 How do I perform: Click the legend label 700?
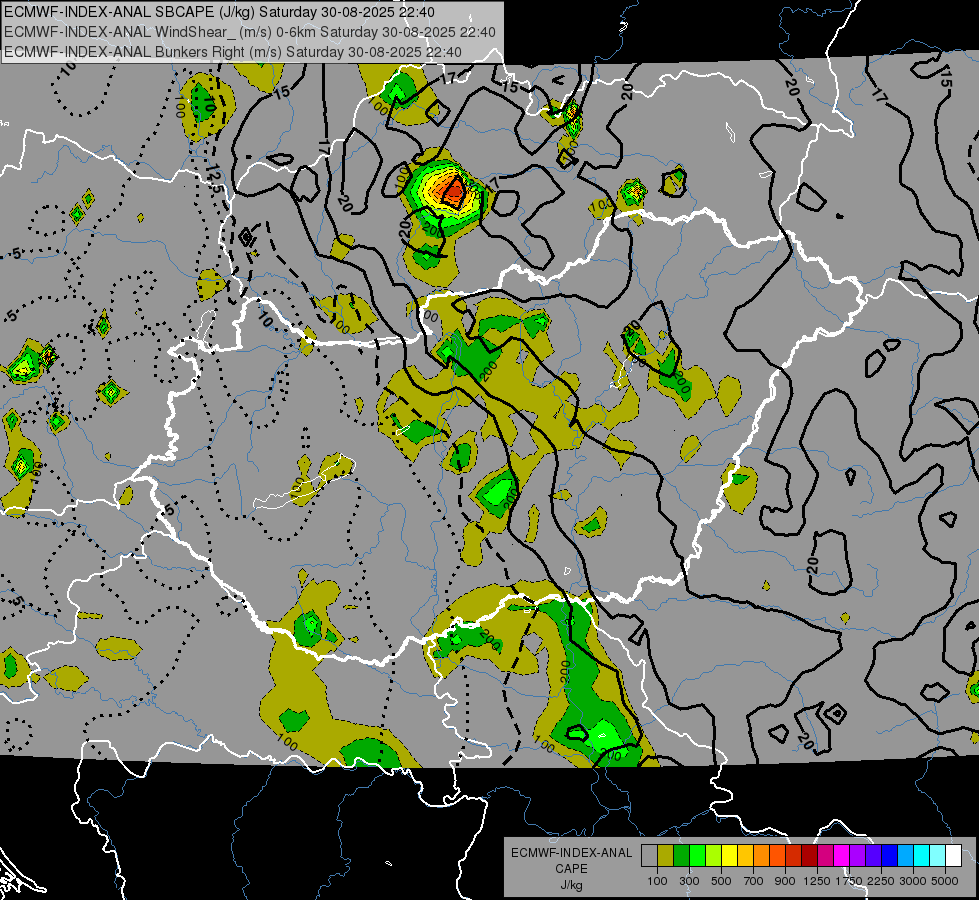coord(754,881)
